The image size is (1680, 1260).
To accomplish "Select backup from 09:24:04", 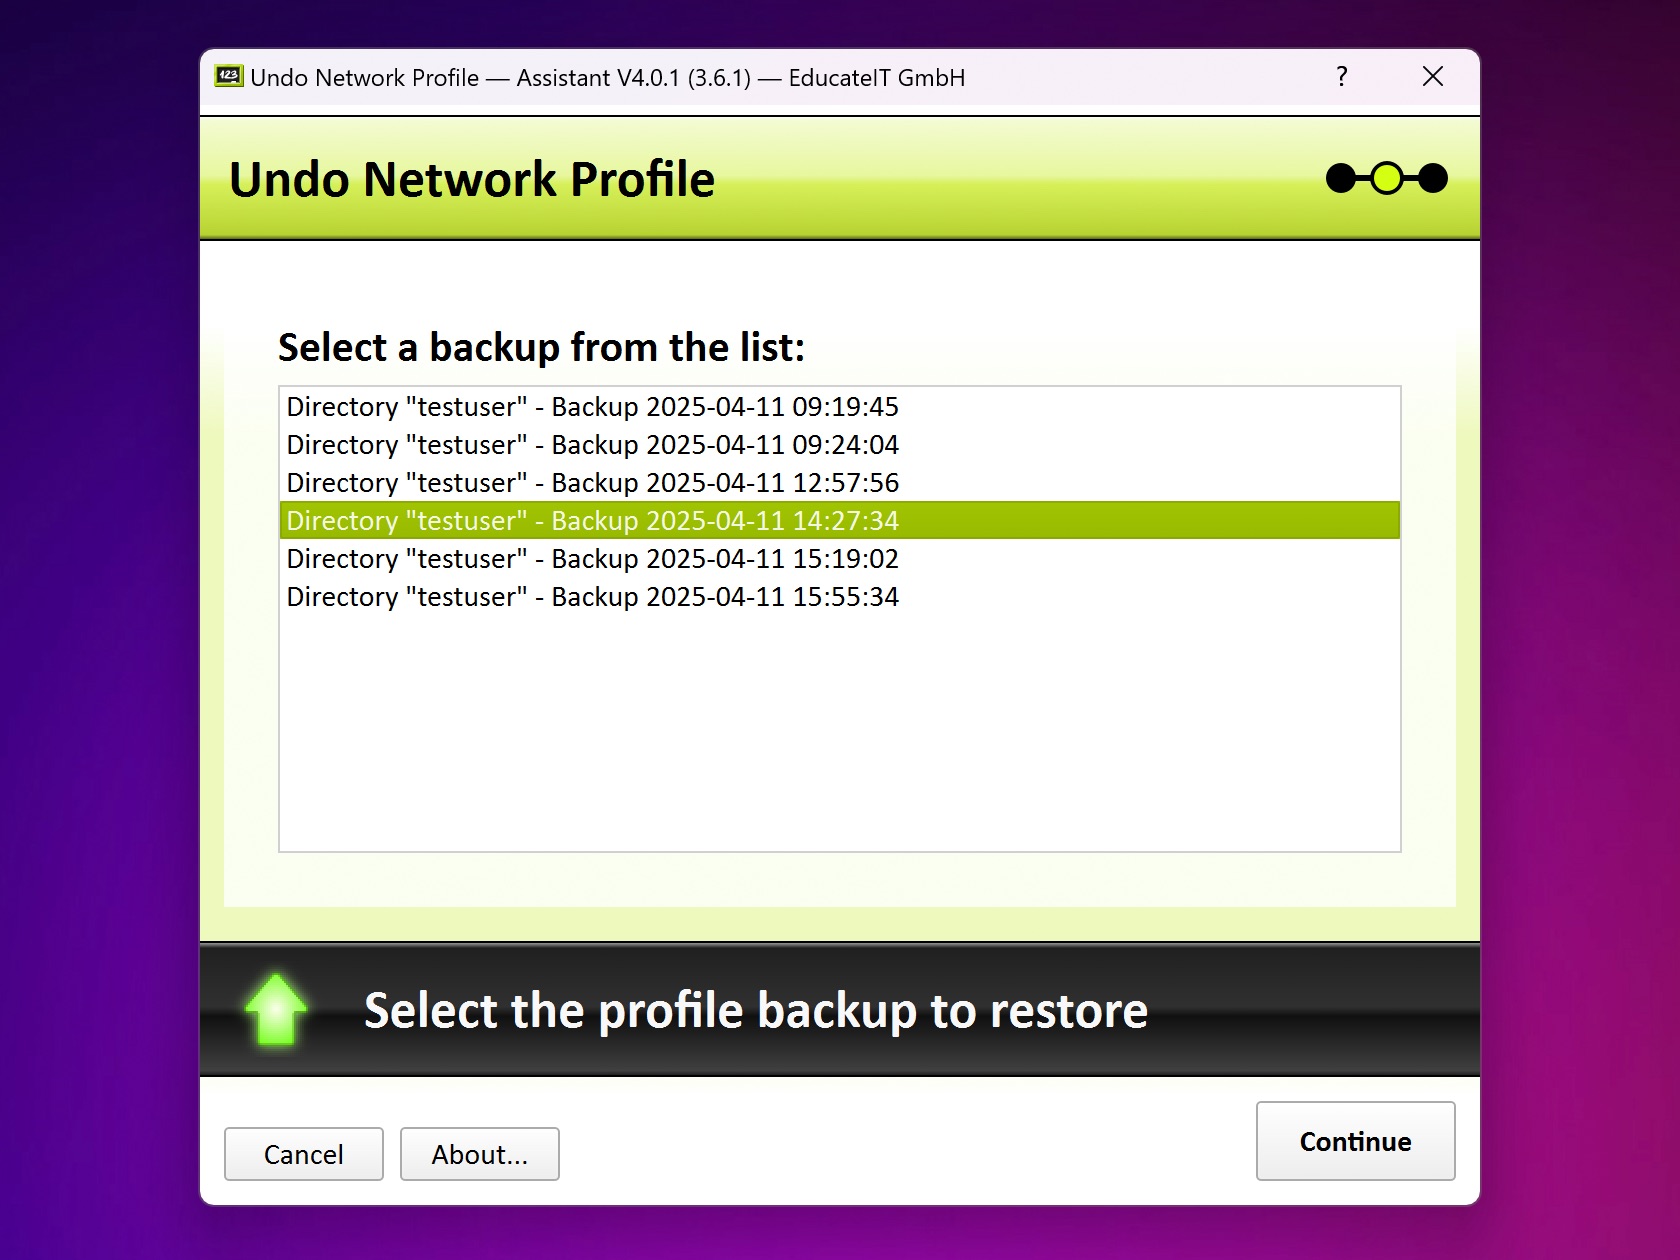I will click(x=592, y=445).
